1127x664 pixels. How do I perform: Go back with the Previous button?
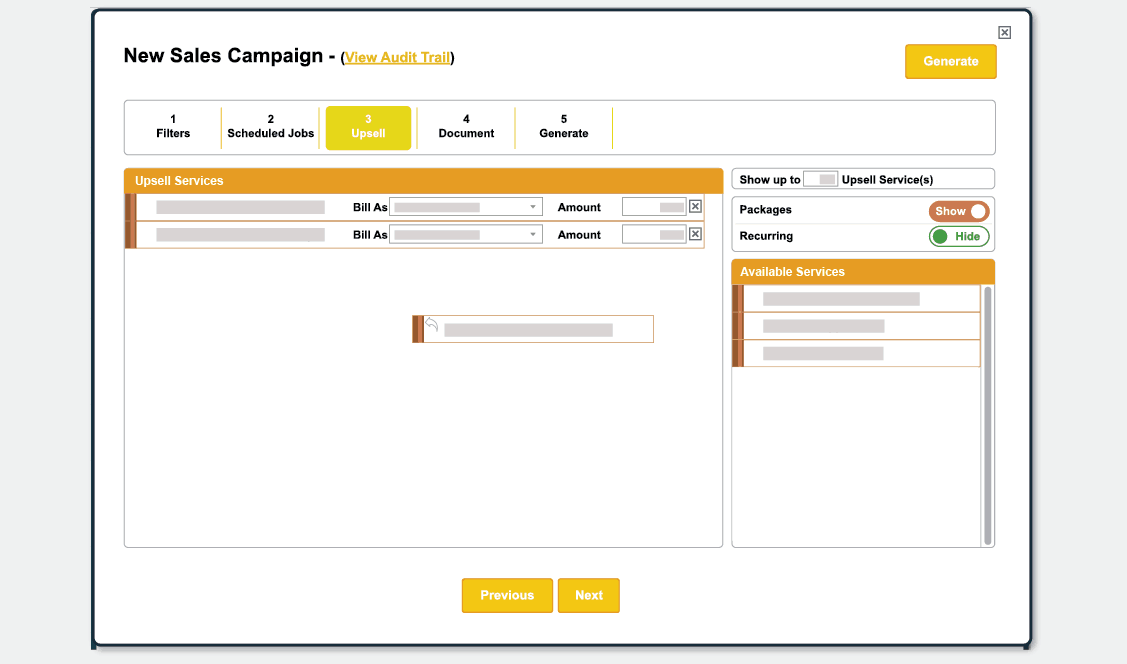tap(507, 596)
